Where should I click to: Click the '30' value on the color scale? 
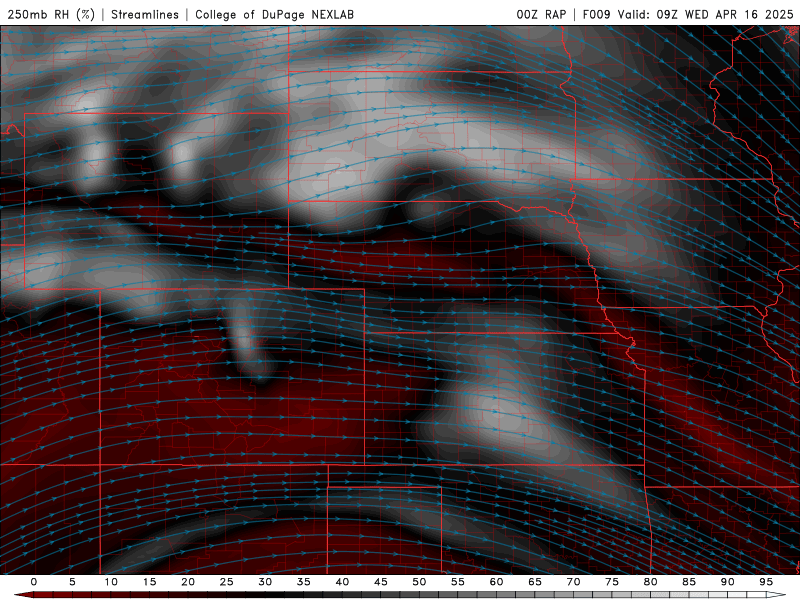click(265, 582)
